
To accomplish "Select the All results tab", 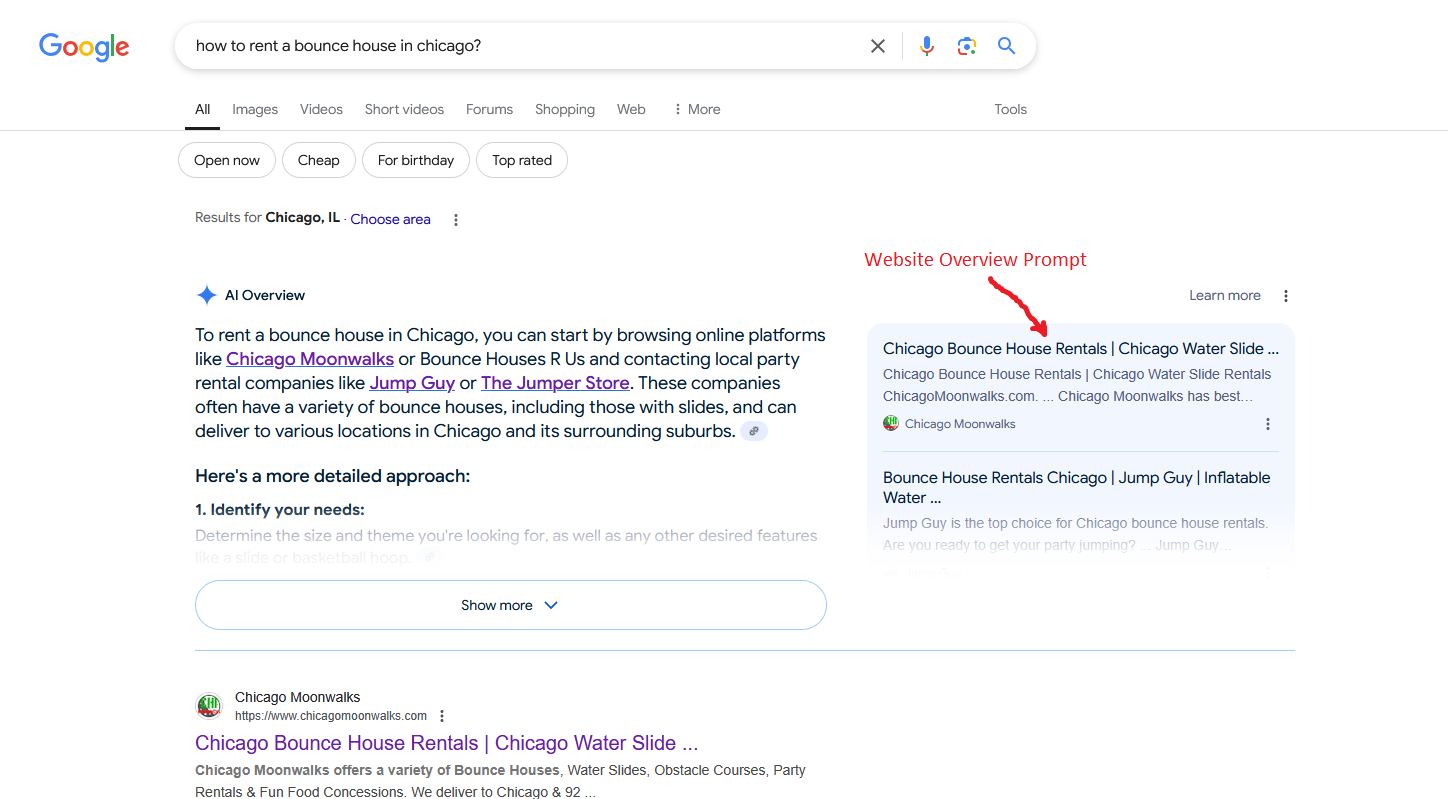I will [203, 109].
